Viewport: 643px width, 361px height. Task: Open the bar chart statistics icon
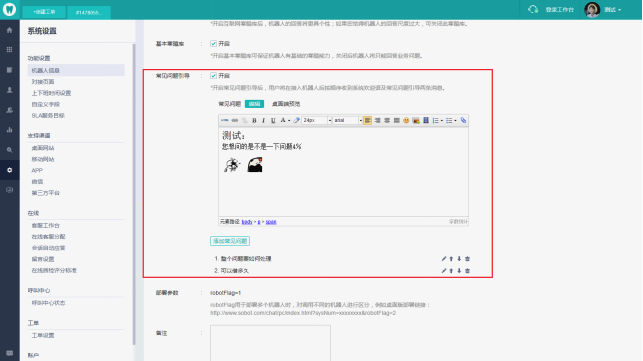(x=9, y=130)
